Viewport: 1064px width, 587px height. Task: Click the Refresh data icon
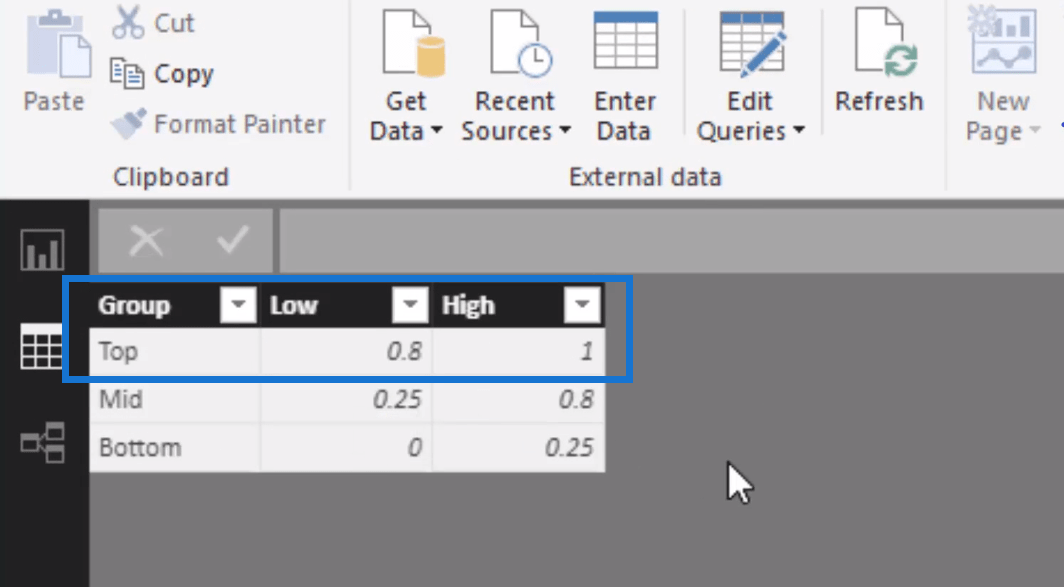click(x=879, y=46)
